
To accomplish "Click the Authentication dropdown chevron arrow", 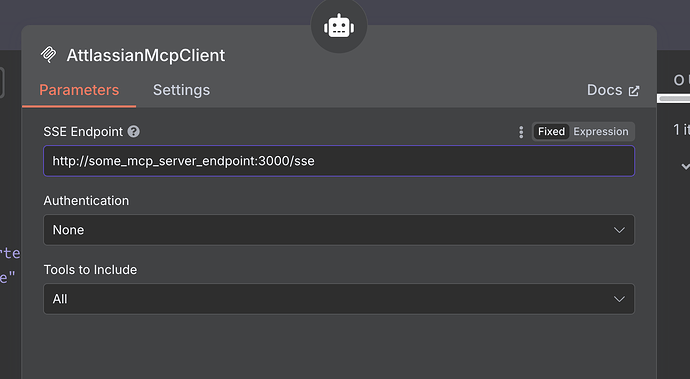I will [x=619, y=230].
